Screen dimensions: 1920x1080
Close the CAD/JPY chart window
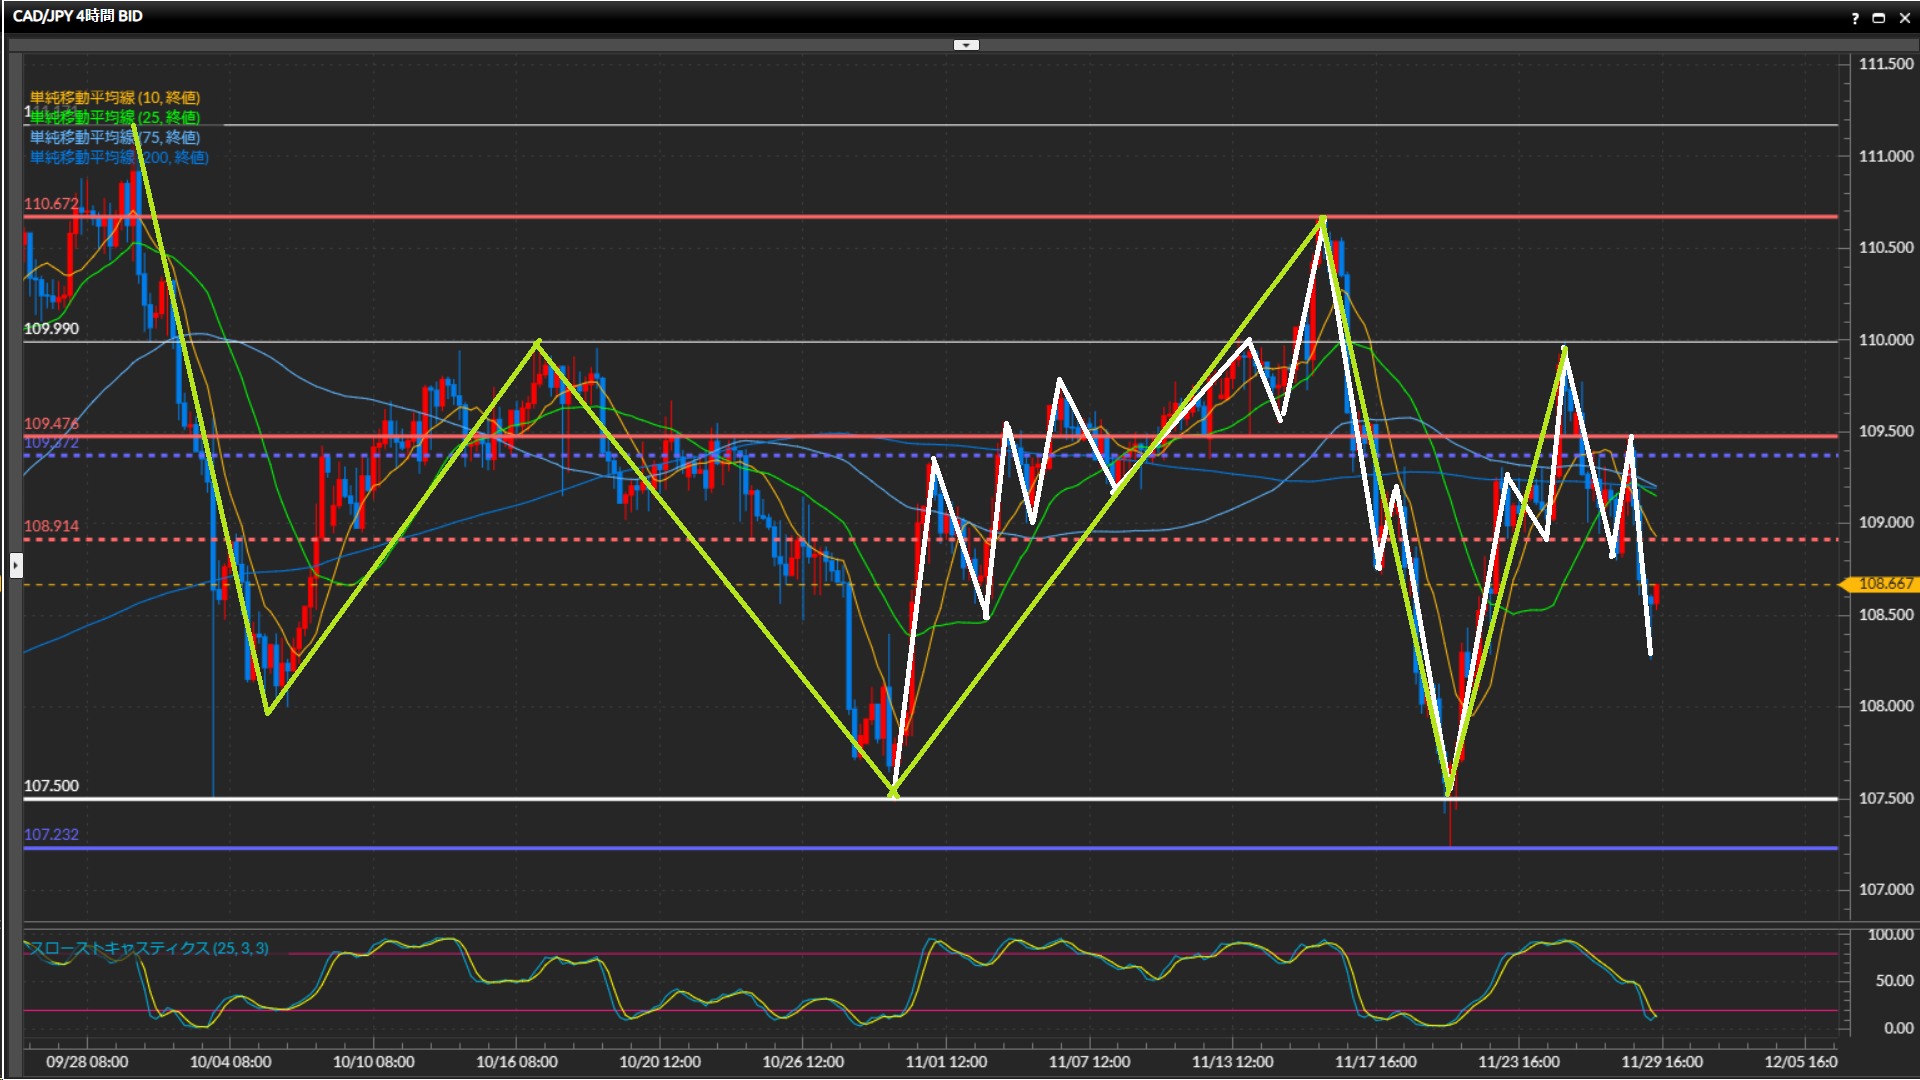1905,18
